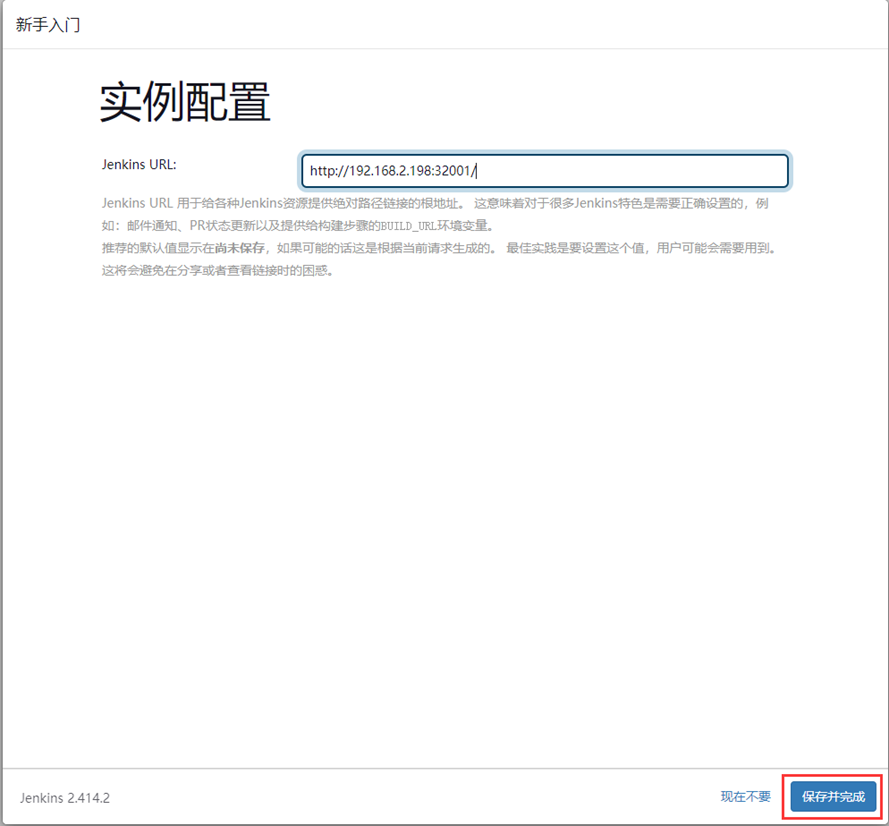Screen dimensions: 889x826
Task: Click the Jenkins 2.414.2 version text
Action: click(65, 798)
